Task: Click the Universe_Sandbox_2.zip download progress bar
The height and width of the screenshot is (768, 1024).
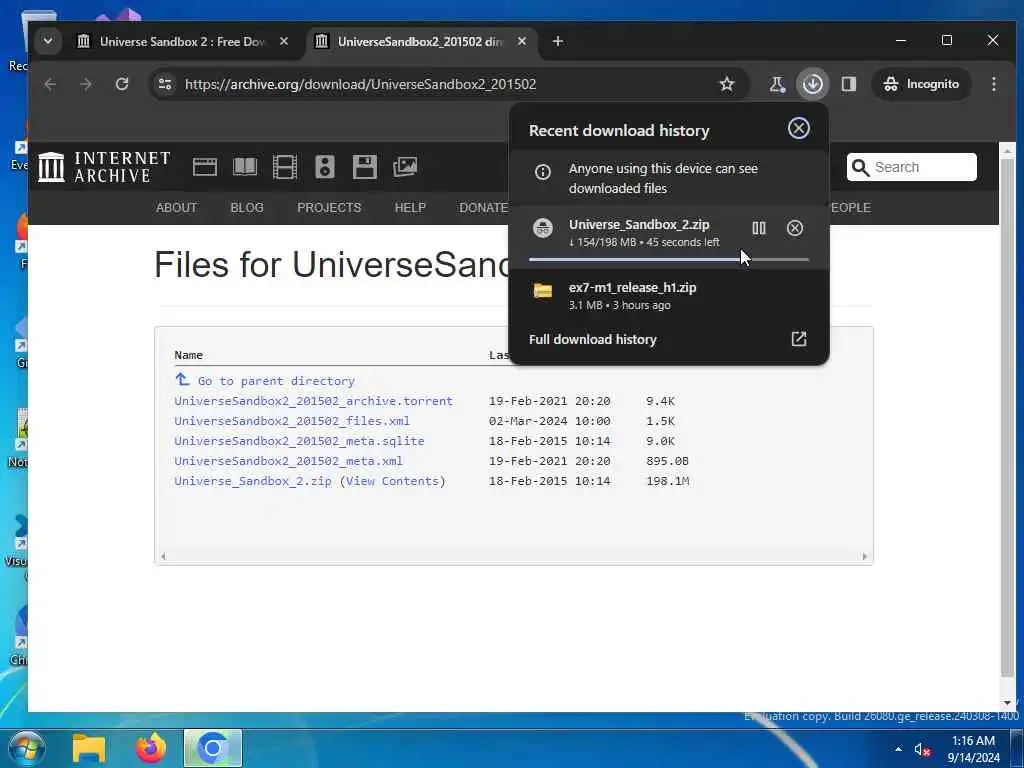Action: [x=669, y=260]
